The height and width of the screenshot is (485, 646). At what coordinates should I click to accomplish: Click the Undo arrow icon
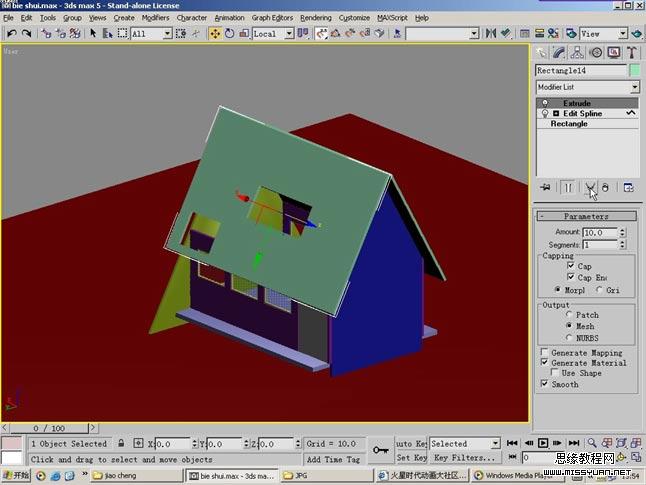[12, 33]
